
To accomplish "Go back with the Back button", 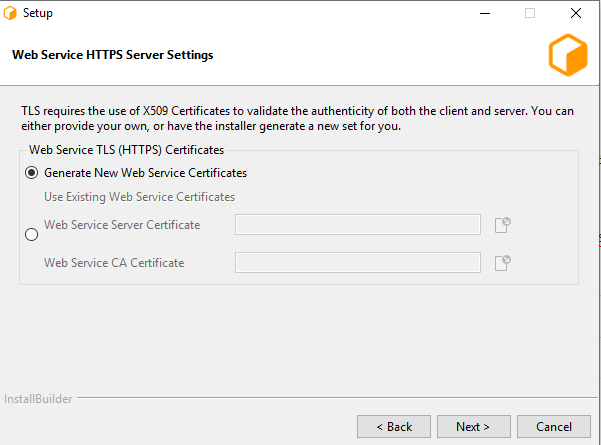I will click(x=394, y=427).
